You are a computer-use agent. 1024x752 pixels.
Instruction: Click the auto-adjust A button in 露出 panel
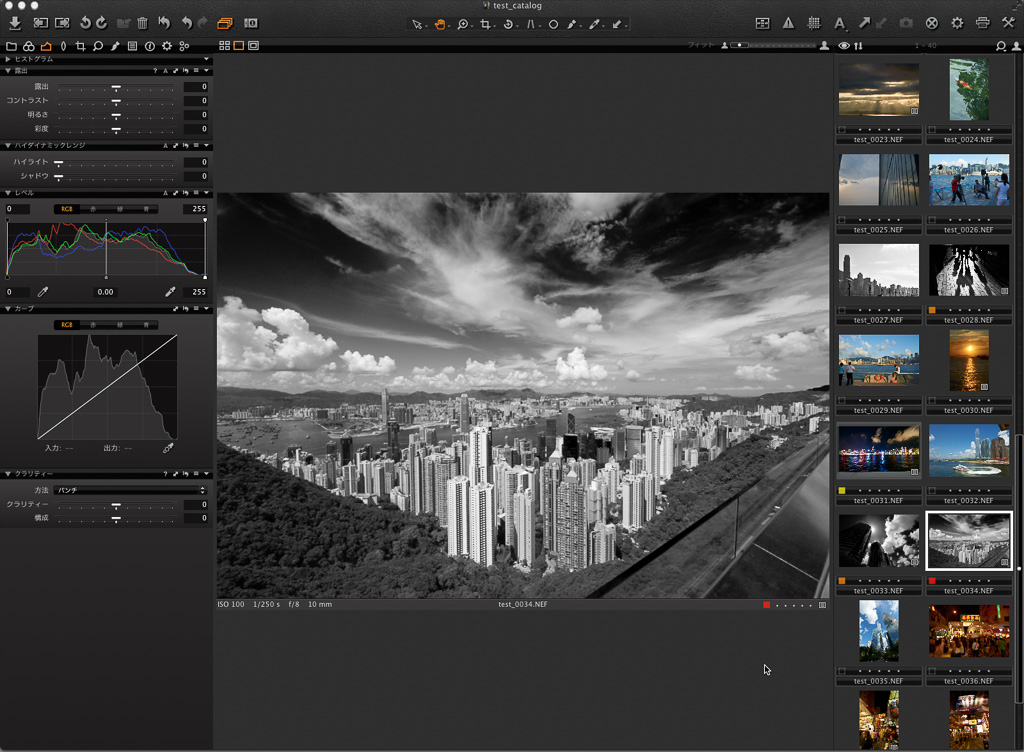pos(165,71)
